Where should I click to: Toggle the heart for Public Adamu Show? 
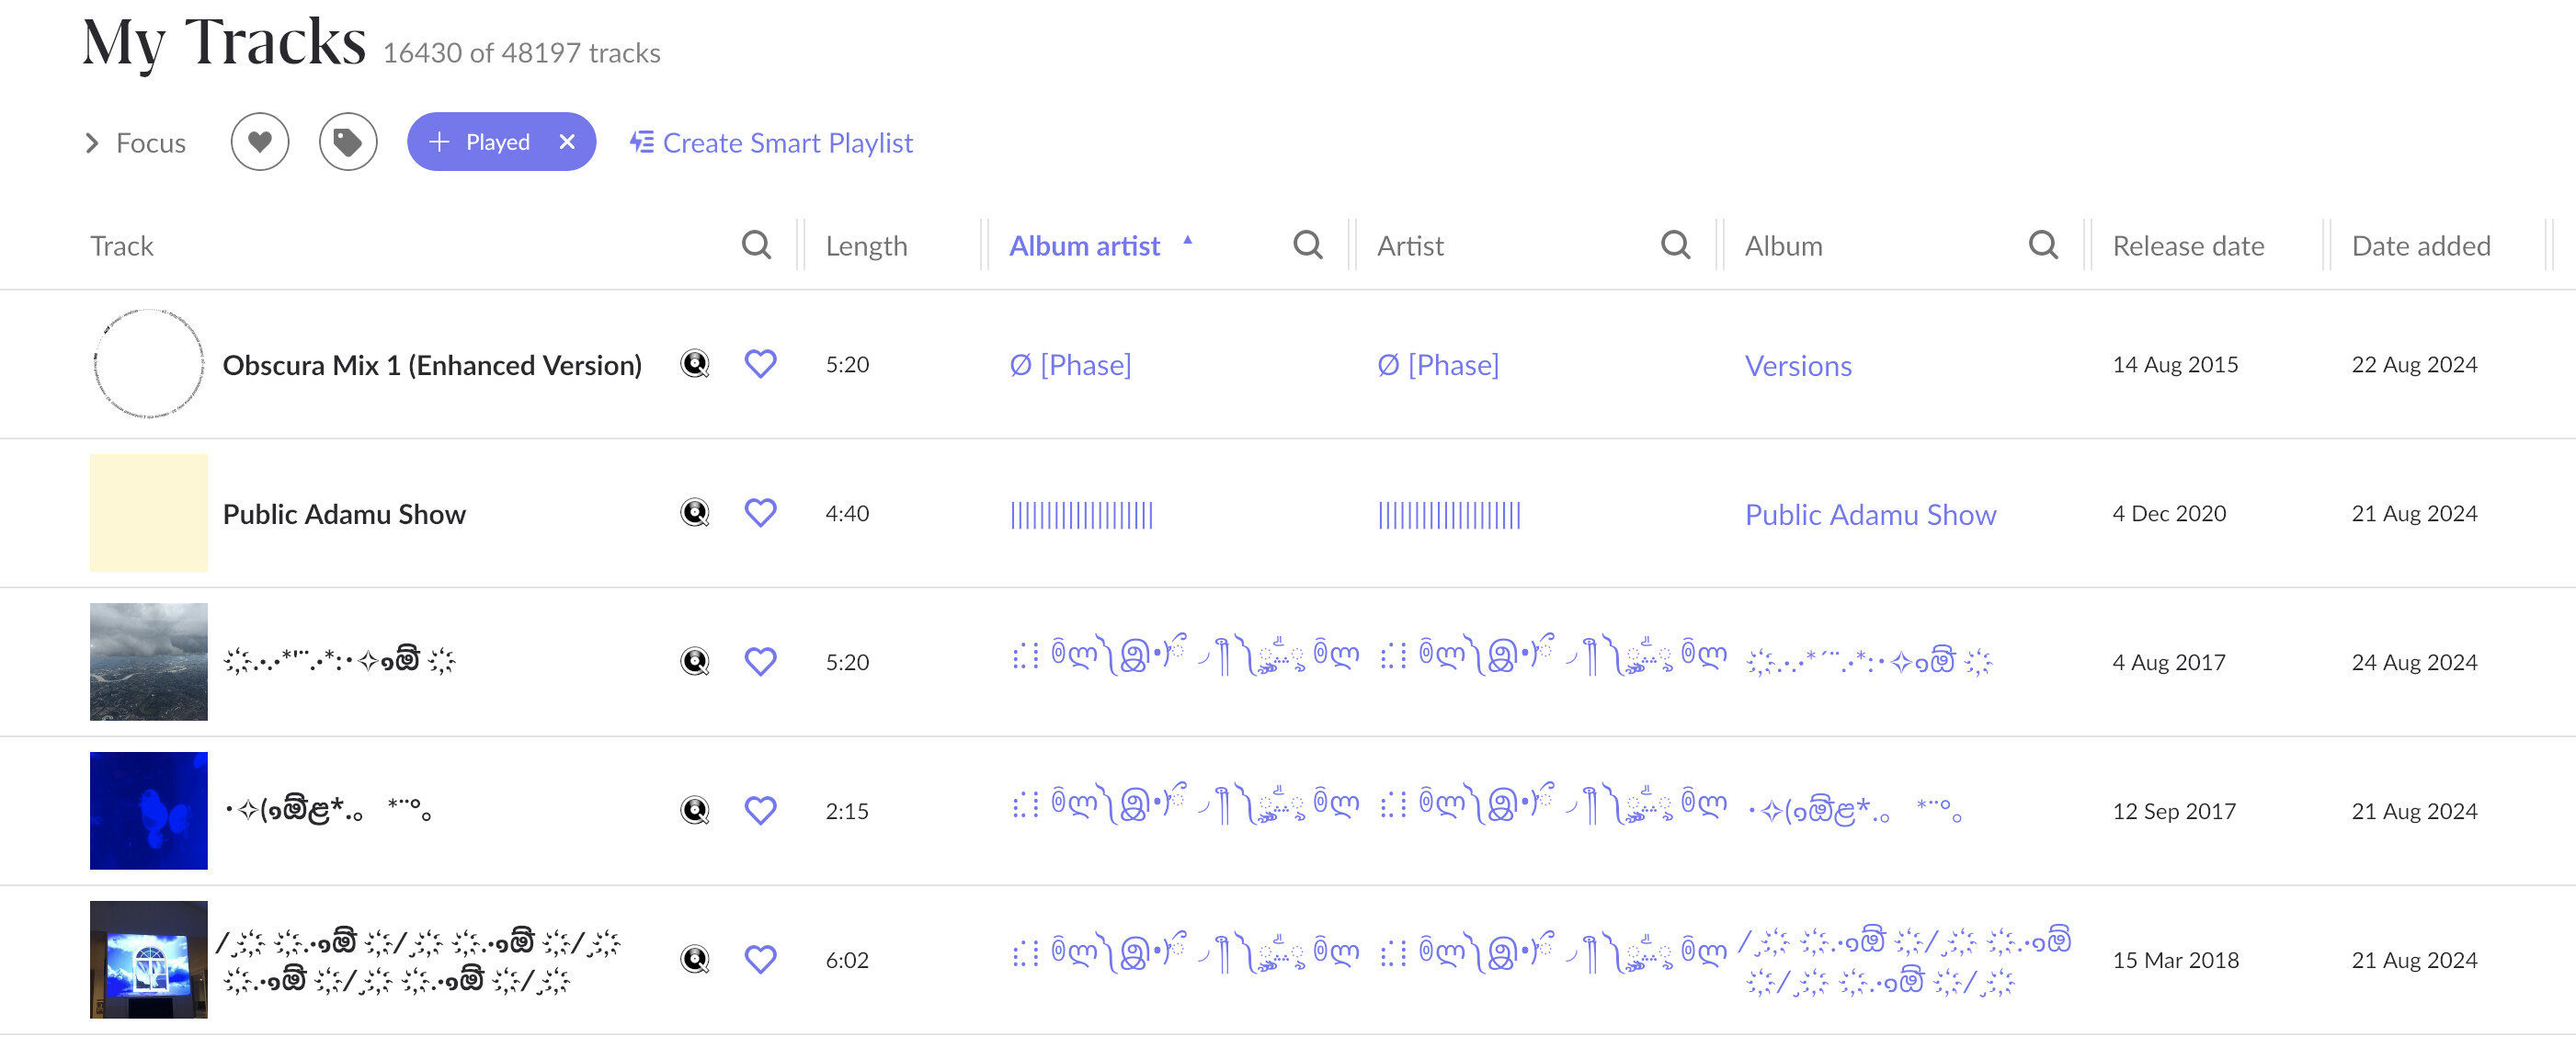tap(760, 513)
